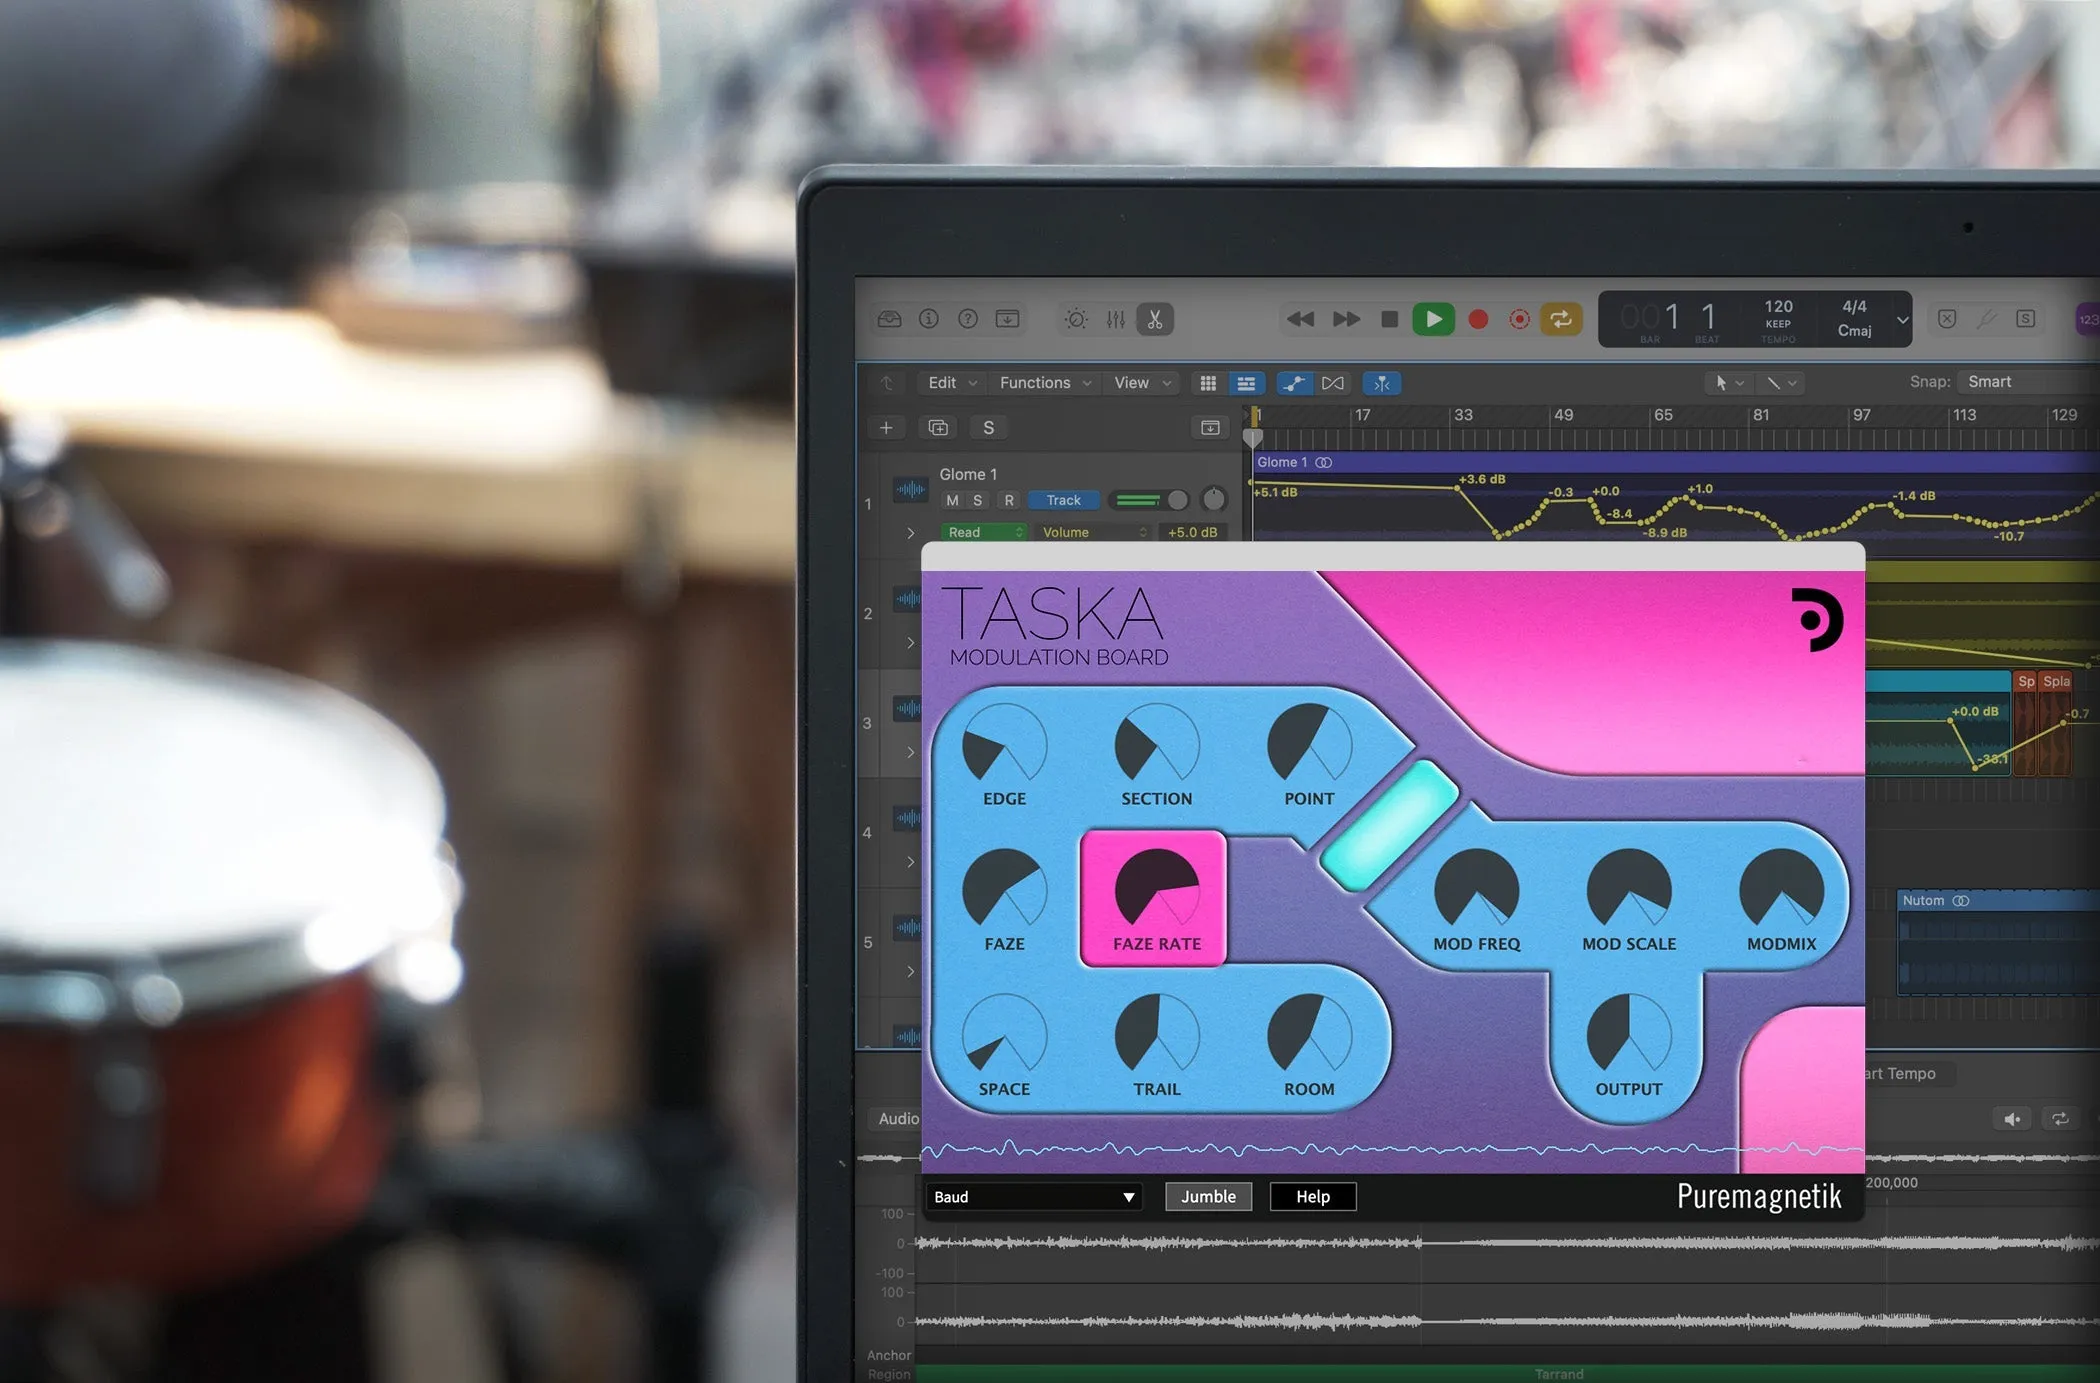Add a new track with plus button
Viewport: 2100px width, 1383px height.
(886, 428)
